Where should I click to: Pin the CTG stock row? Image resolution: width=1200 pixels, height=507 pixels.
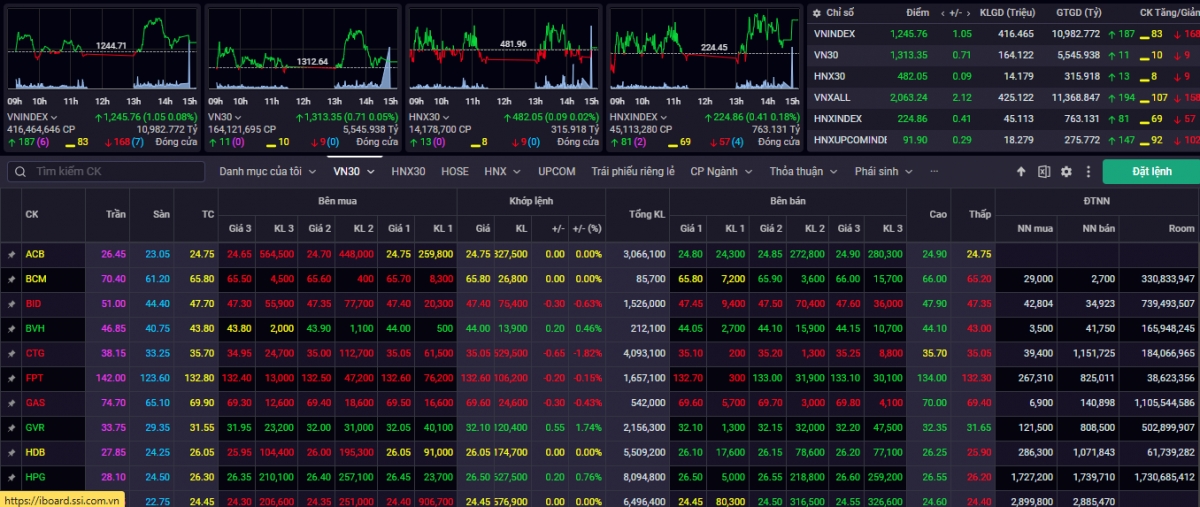click(11, 353)
